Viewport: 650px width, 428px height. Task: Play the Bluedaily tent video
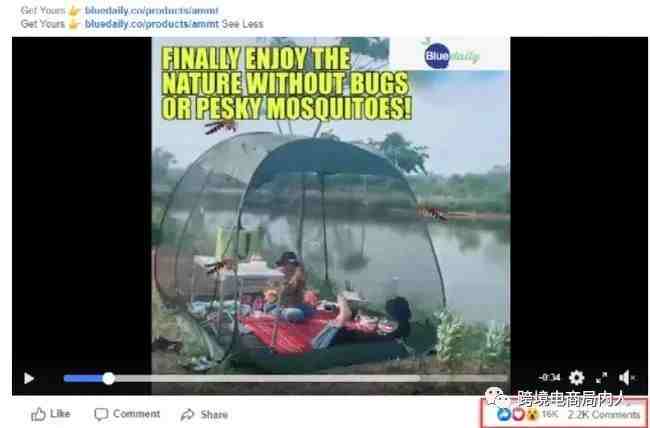coord(29,378)
